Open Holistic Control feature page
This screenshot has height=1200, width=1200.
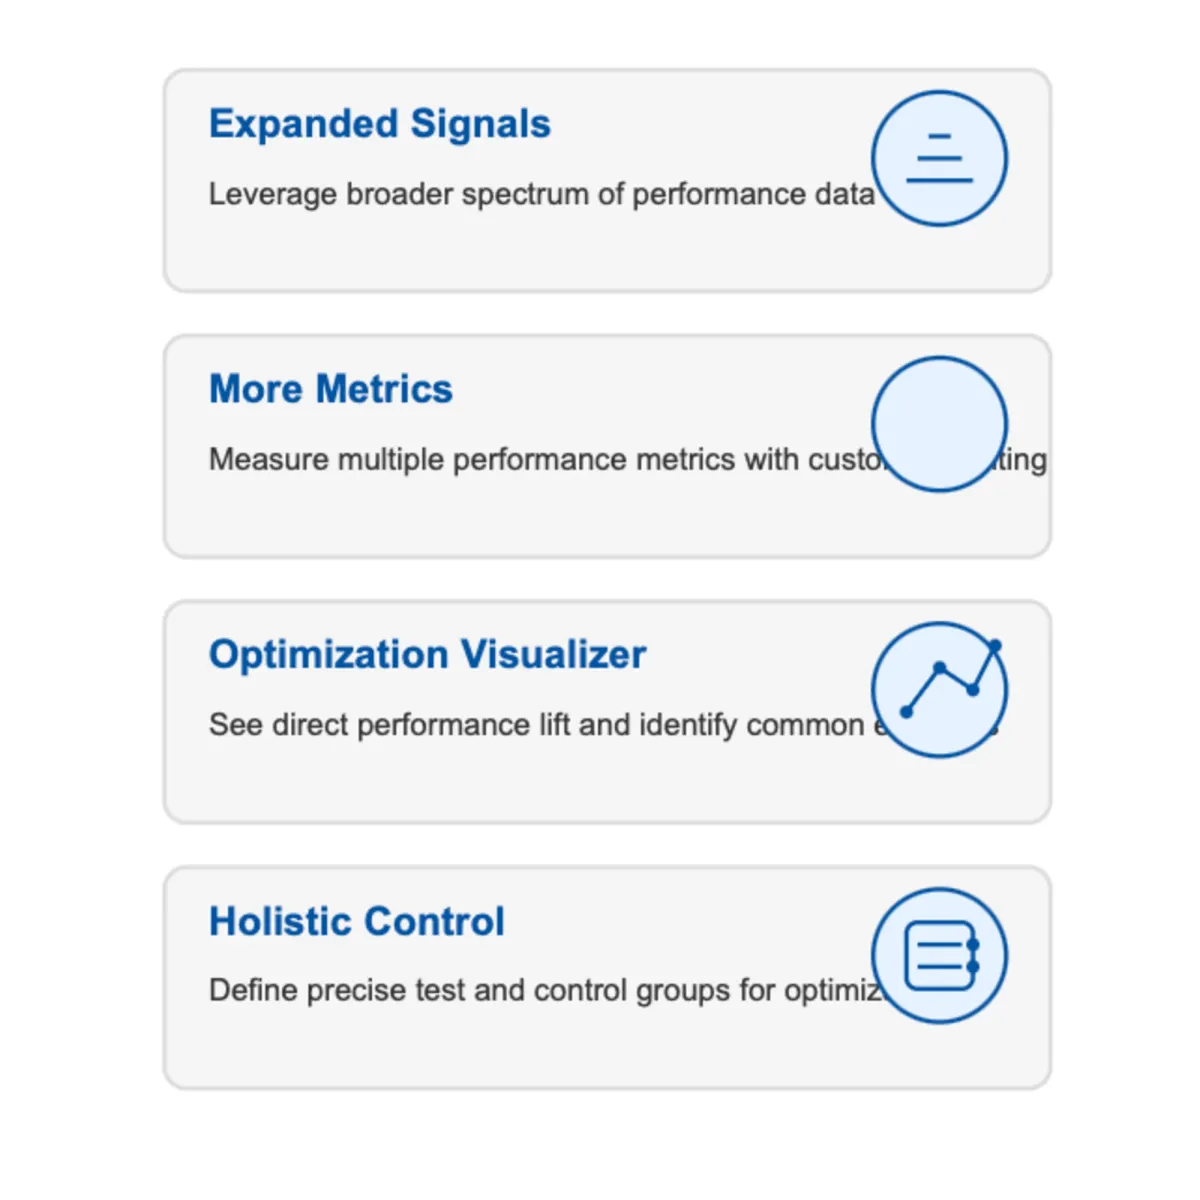(x=356, y=921)
